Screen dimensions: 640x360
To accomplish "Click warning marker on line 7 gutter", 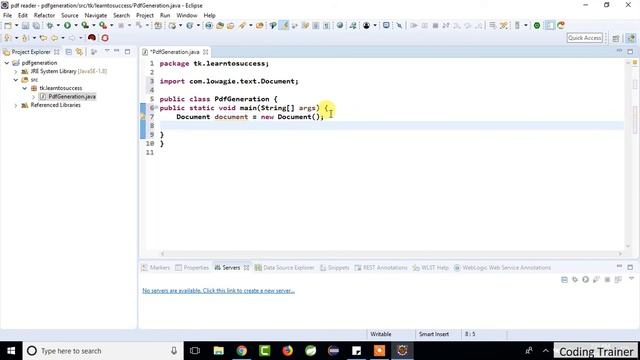I will (x=143, y=117).
